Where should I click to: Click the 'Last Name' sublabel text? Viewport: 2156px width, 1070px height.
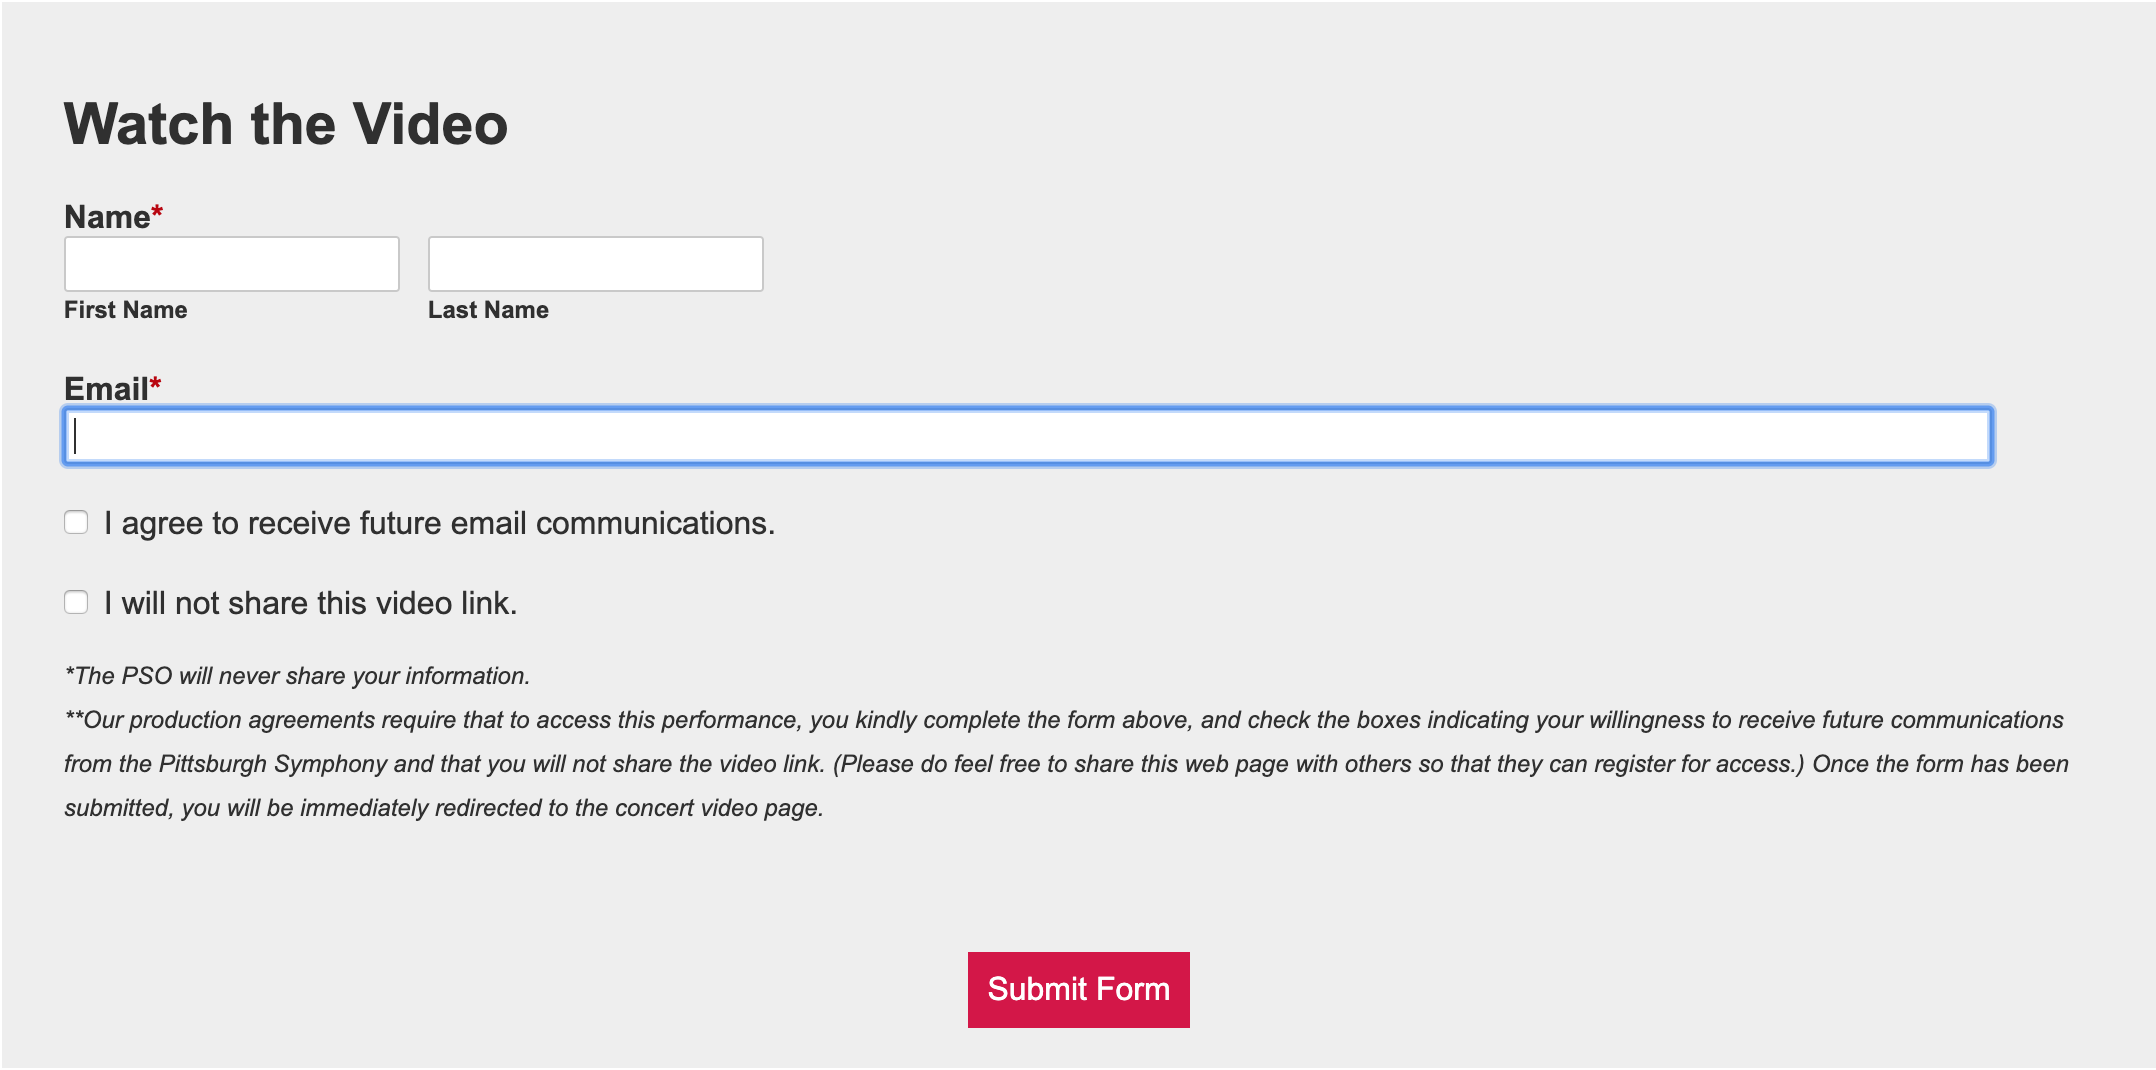pyautogui.click(x=488, y=310)
